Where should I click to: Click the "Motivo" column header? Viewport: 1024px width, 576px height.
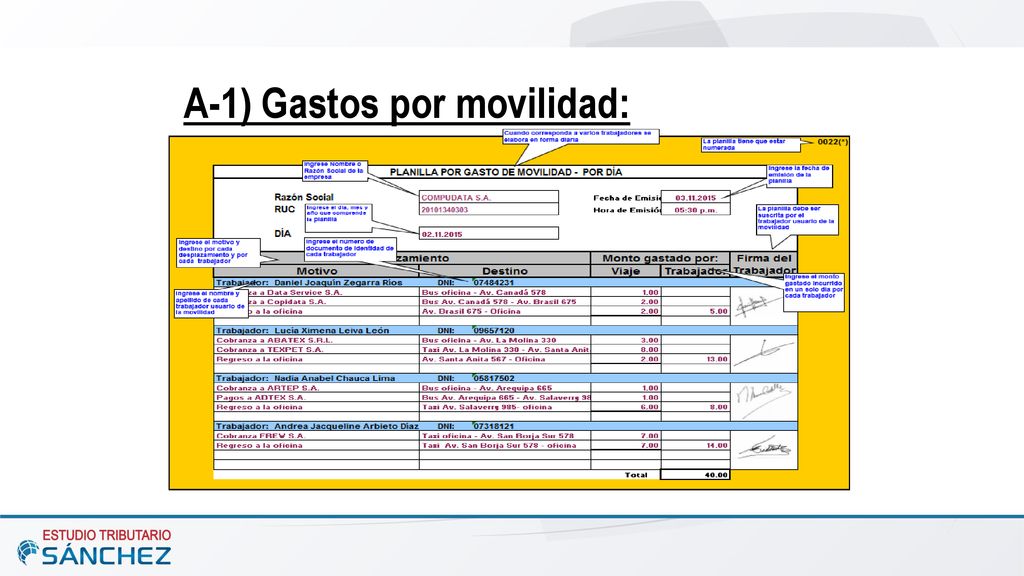click(x=317, y=271)
